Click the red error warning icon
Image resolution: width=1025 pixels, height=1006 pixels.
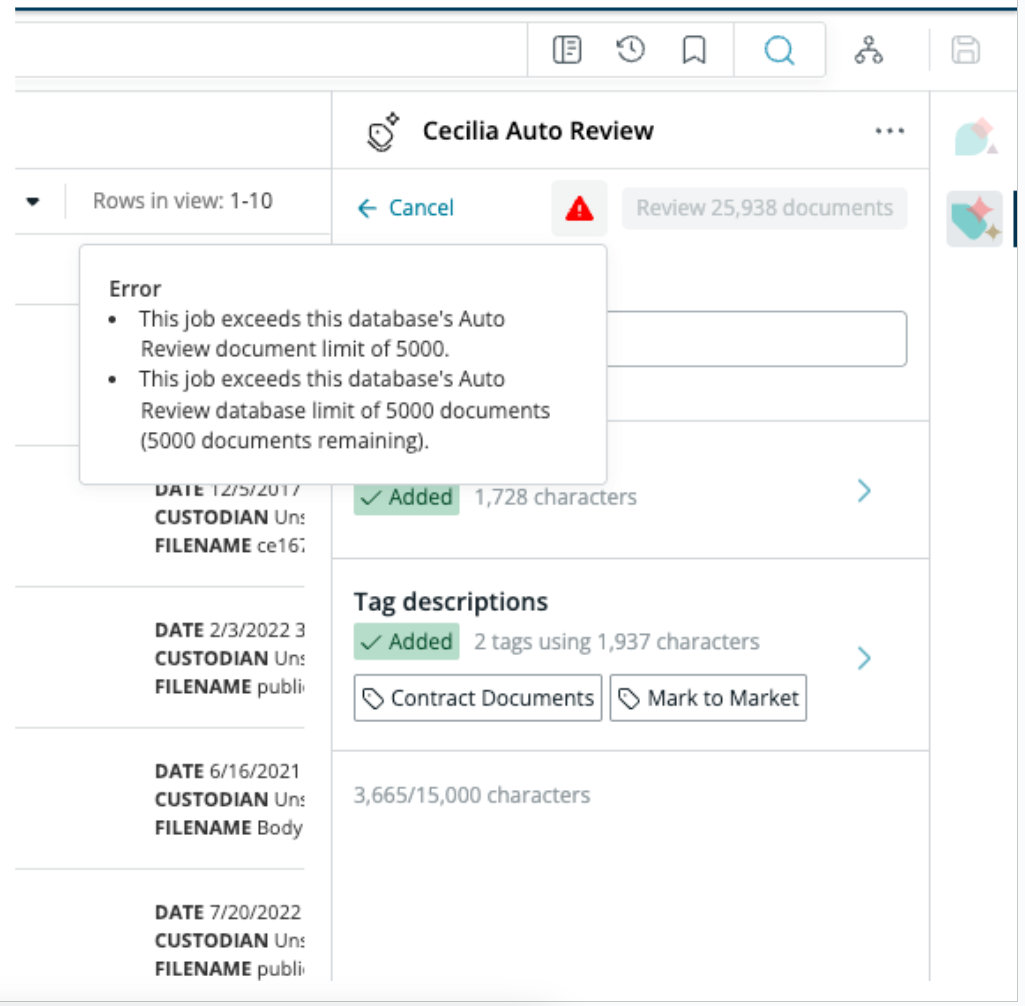point(579,208)
